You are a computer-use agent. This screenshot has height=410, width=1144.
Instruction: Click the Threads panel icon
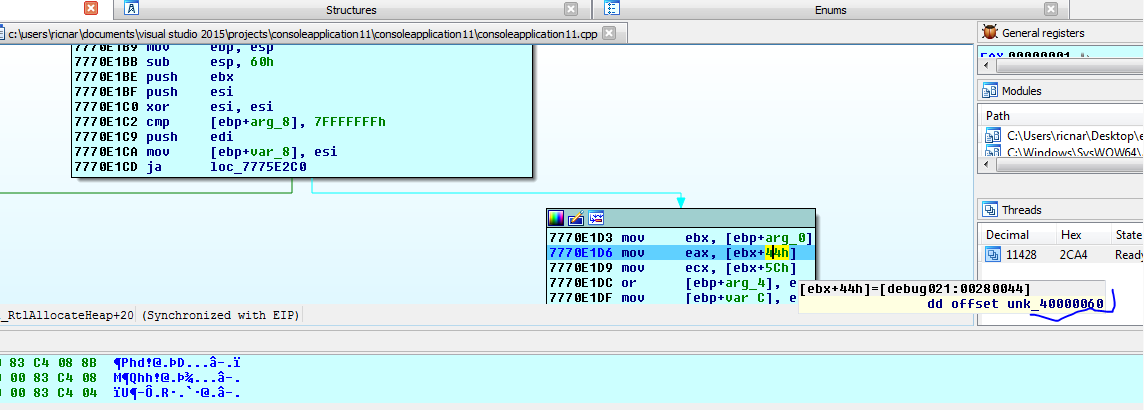pos(991,210)
